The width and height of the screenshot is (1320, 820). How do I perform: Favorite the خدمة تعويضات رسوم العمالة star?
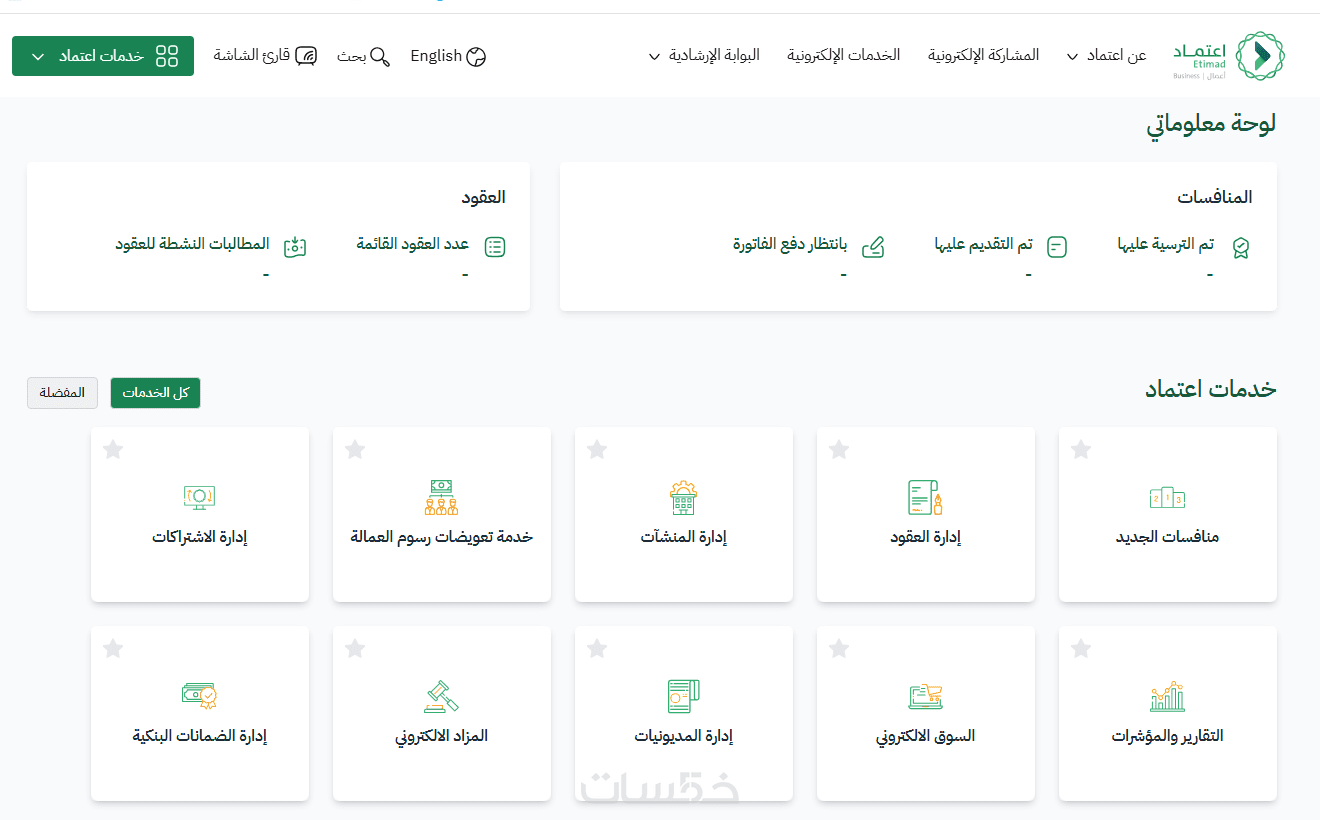coord(355,450)
